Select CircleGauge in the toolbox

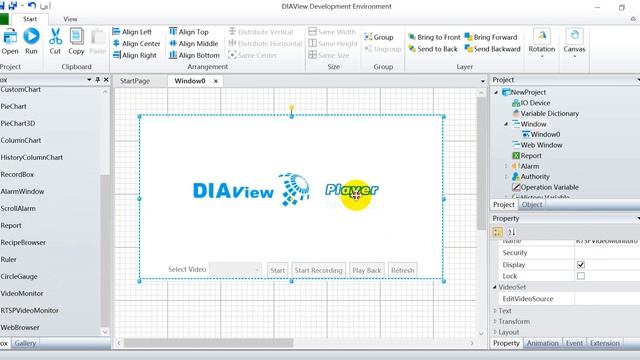click(19, 277)
